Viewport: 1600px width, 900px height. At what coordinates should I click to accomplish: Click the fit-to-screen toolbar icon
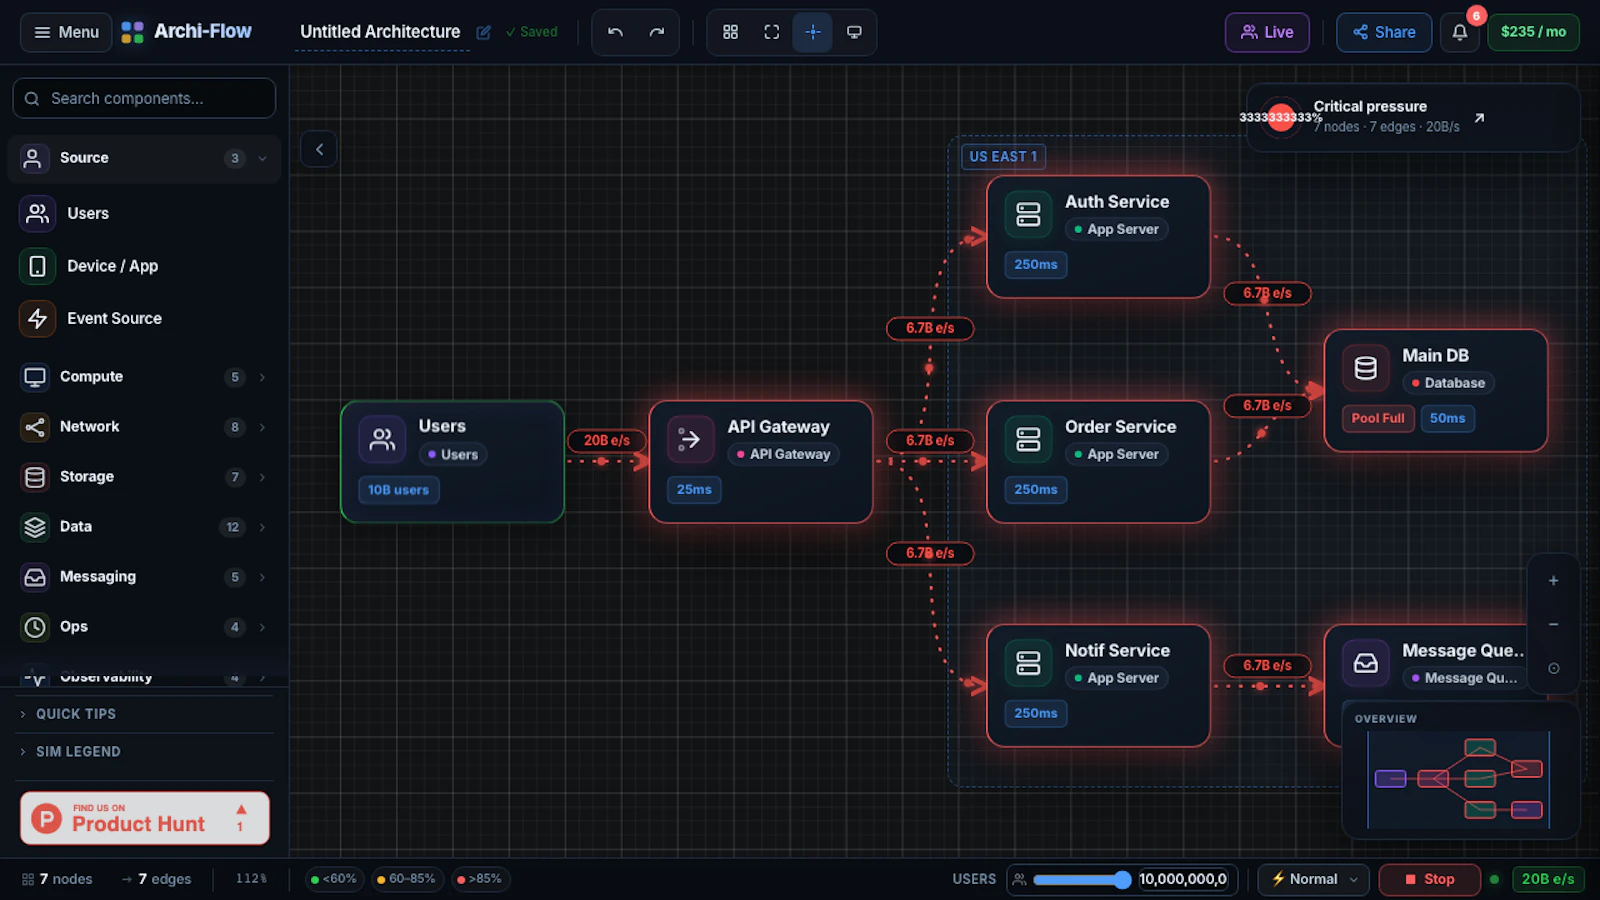[x=771, y=32]
